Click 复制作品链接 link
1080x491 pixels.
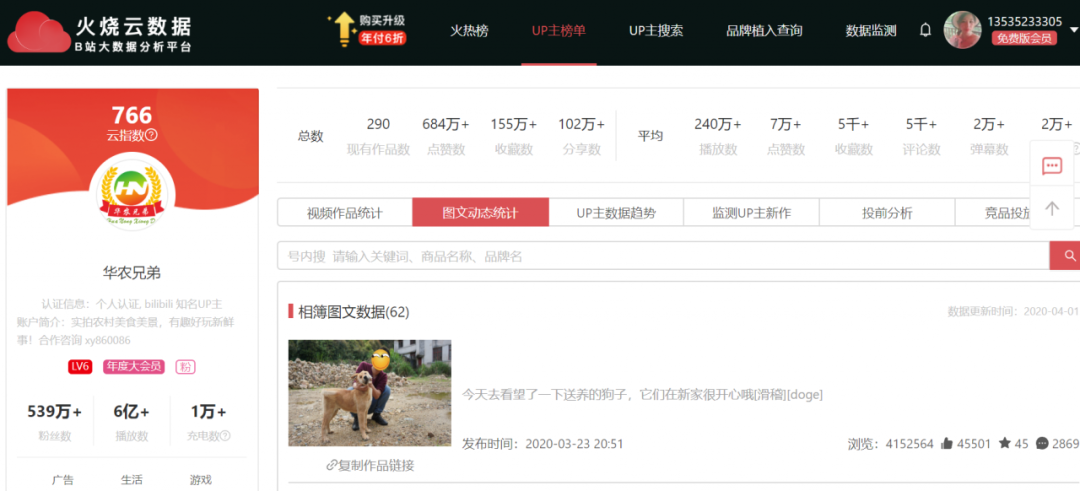370,465
